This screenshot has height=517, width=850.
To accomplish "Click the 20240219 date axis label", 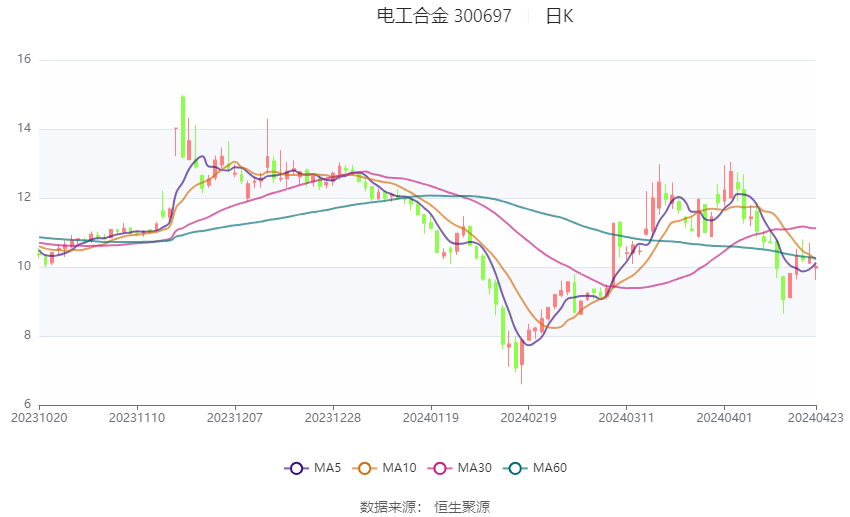I will tap(529, 418).
